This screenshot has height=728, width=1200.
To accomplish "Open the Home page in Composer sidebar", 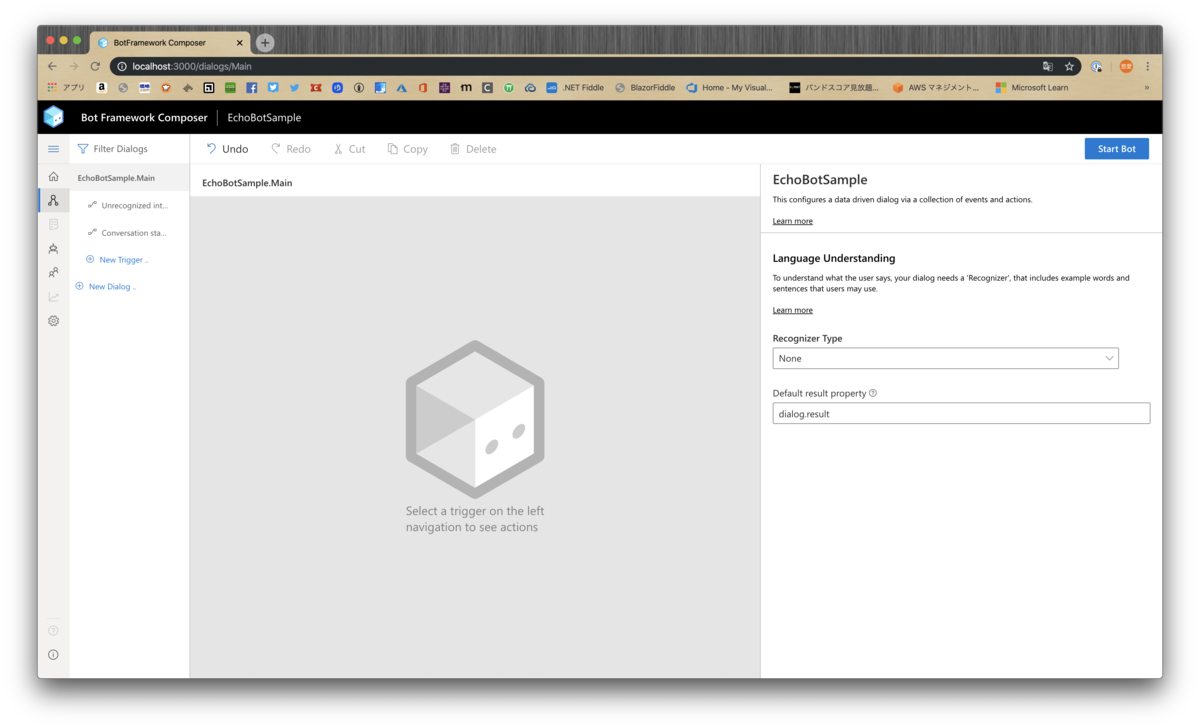I will tap(53, 176).
